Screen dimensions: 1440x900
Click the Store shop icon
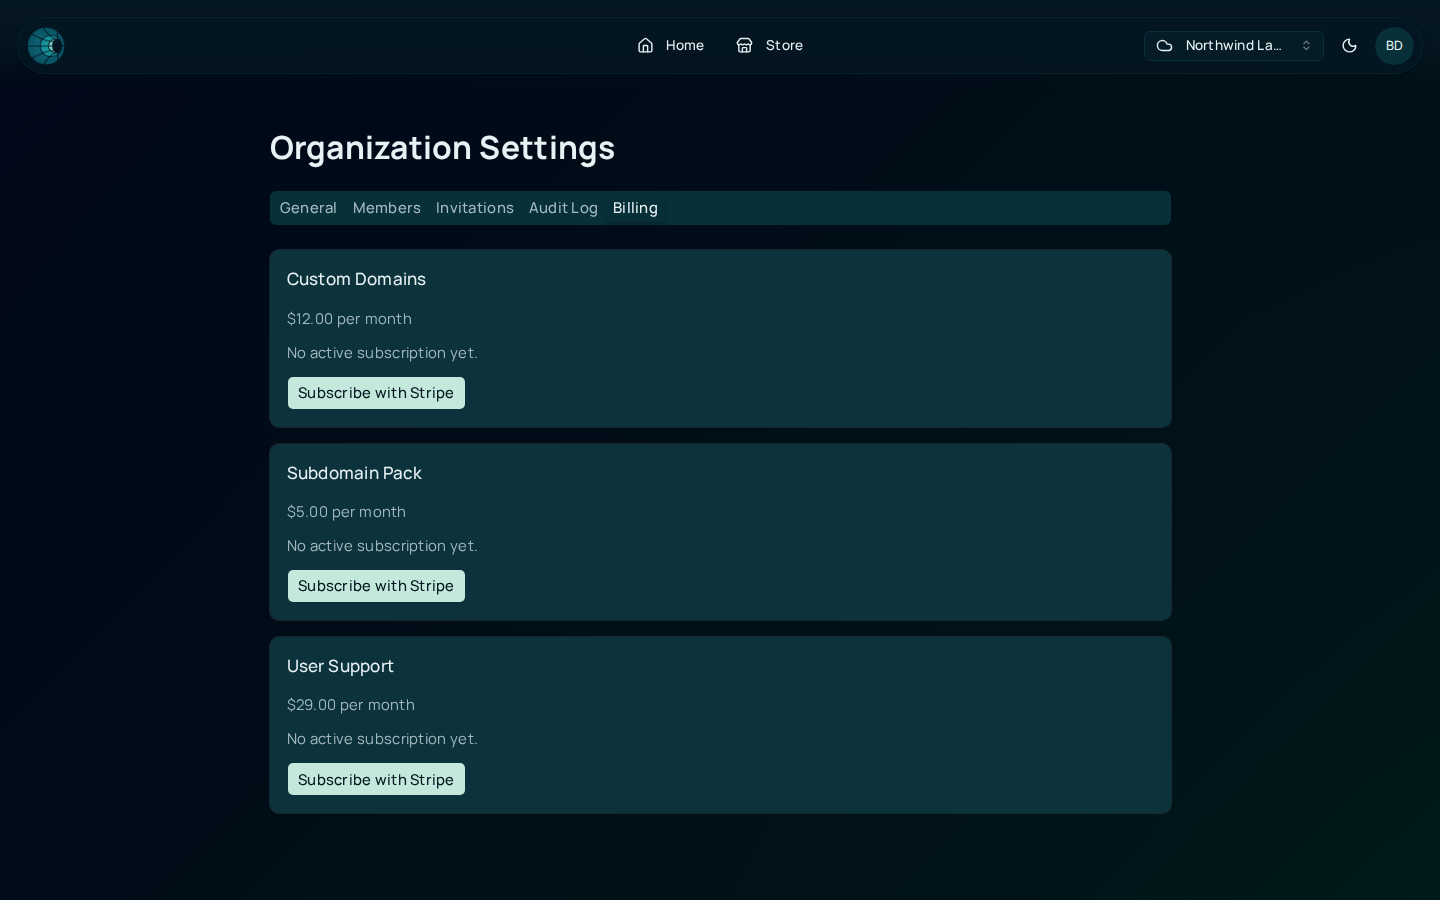click(744, 45)
